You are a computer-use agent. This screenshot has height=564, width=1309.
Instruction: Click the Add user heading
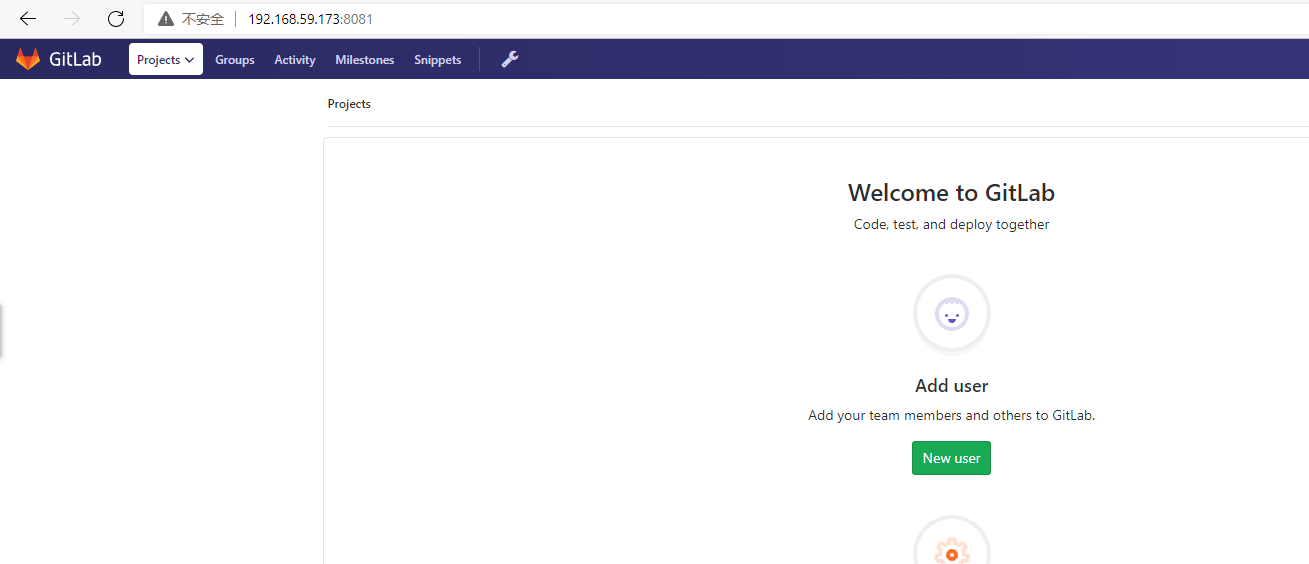[951, 386]
